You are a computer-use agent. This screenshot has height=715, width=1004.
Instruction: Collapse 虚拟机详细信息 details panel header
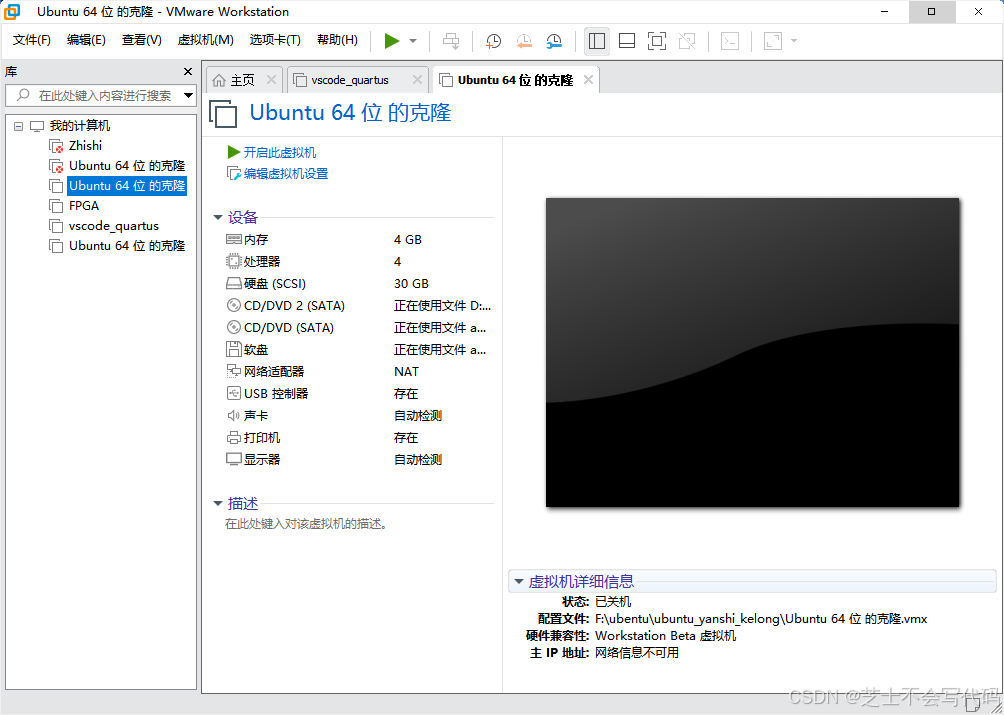[519, 581]
